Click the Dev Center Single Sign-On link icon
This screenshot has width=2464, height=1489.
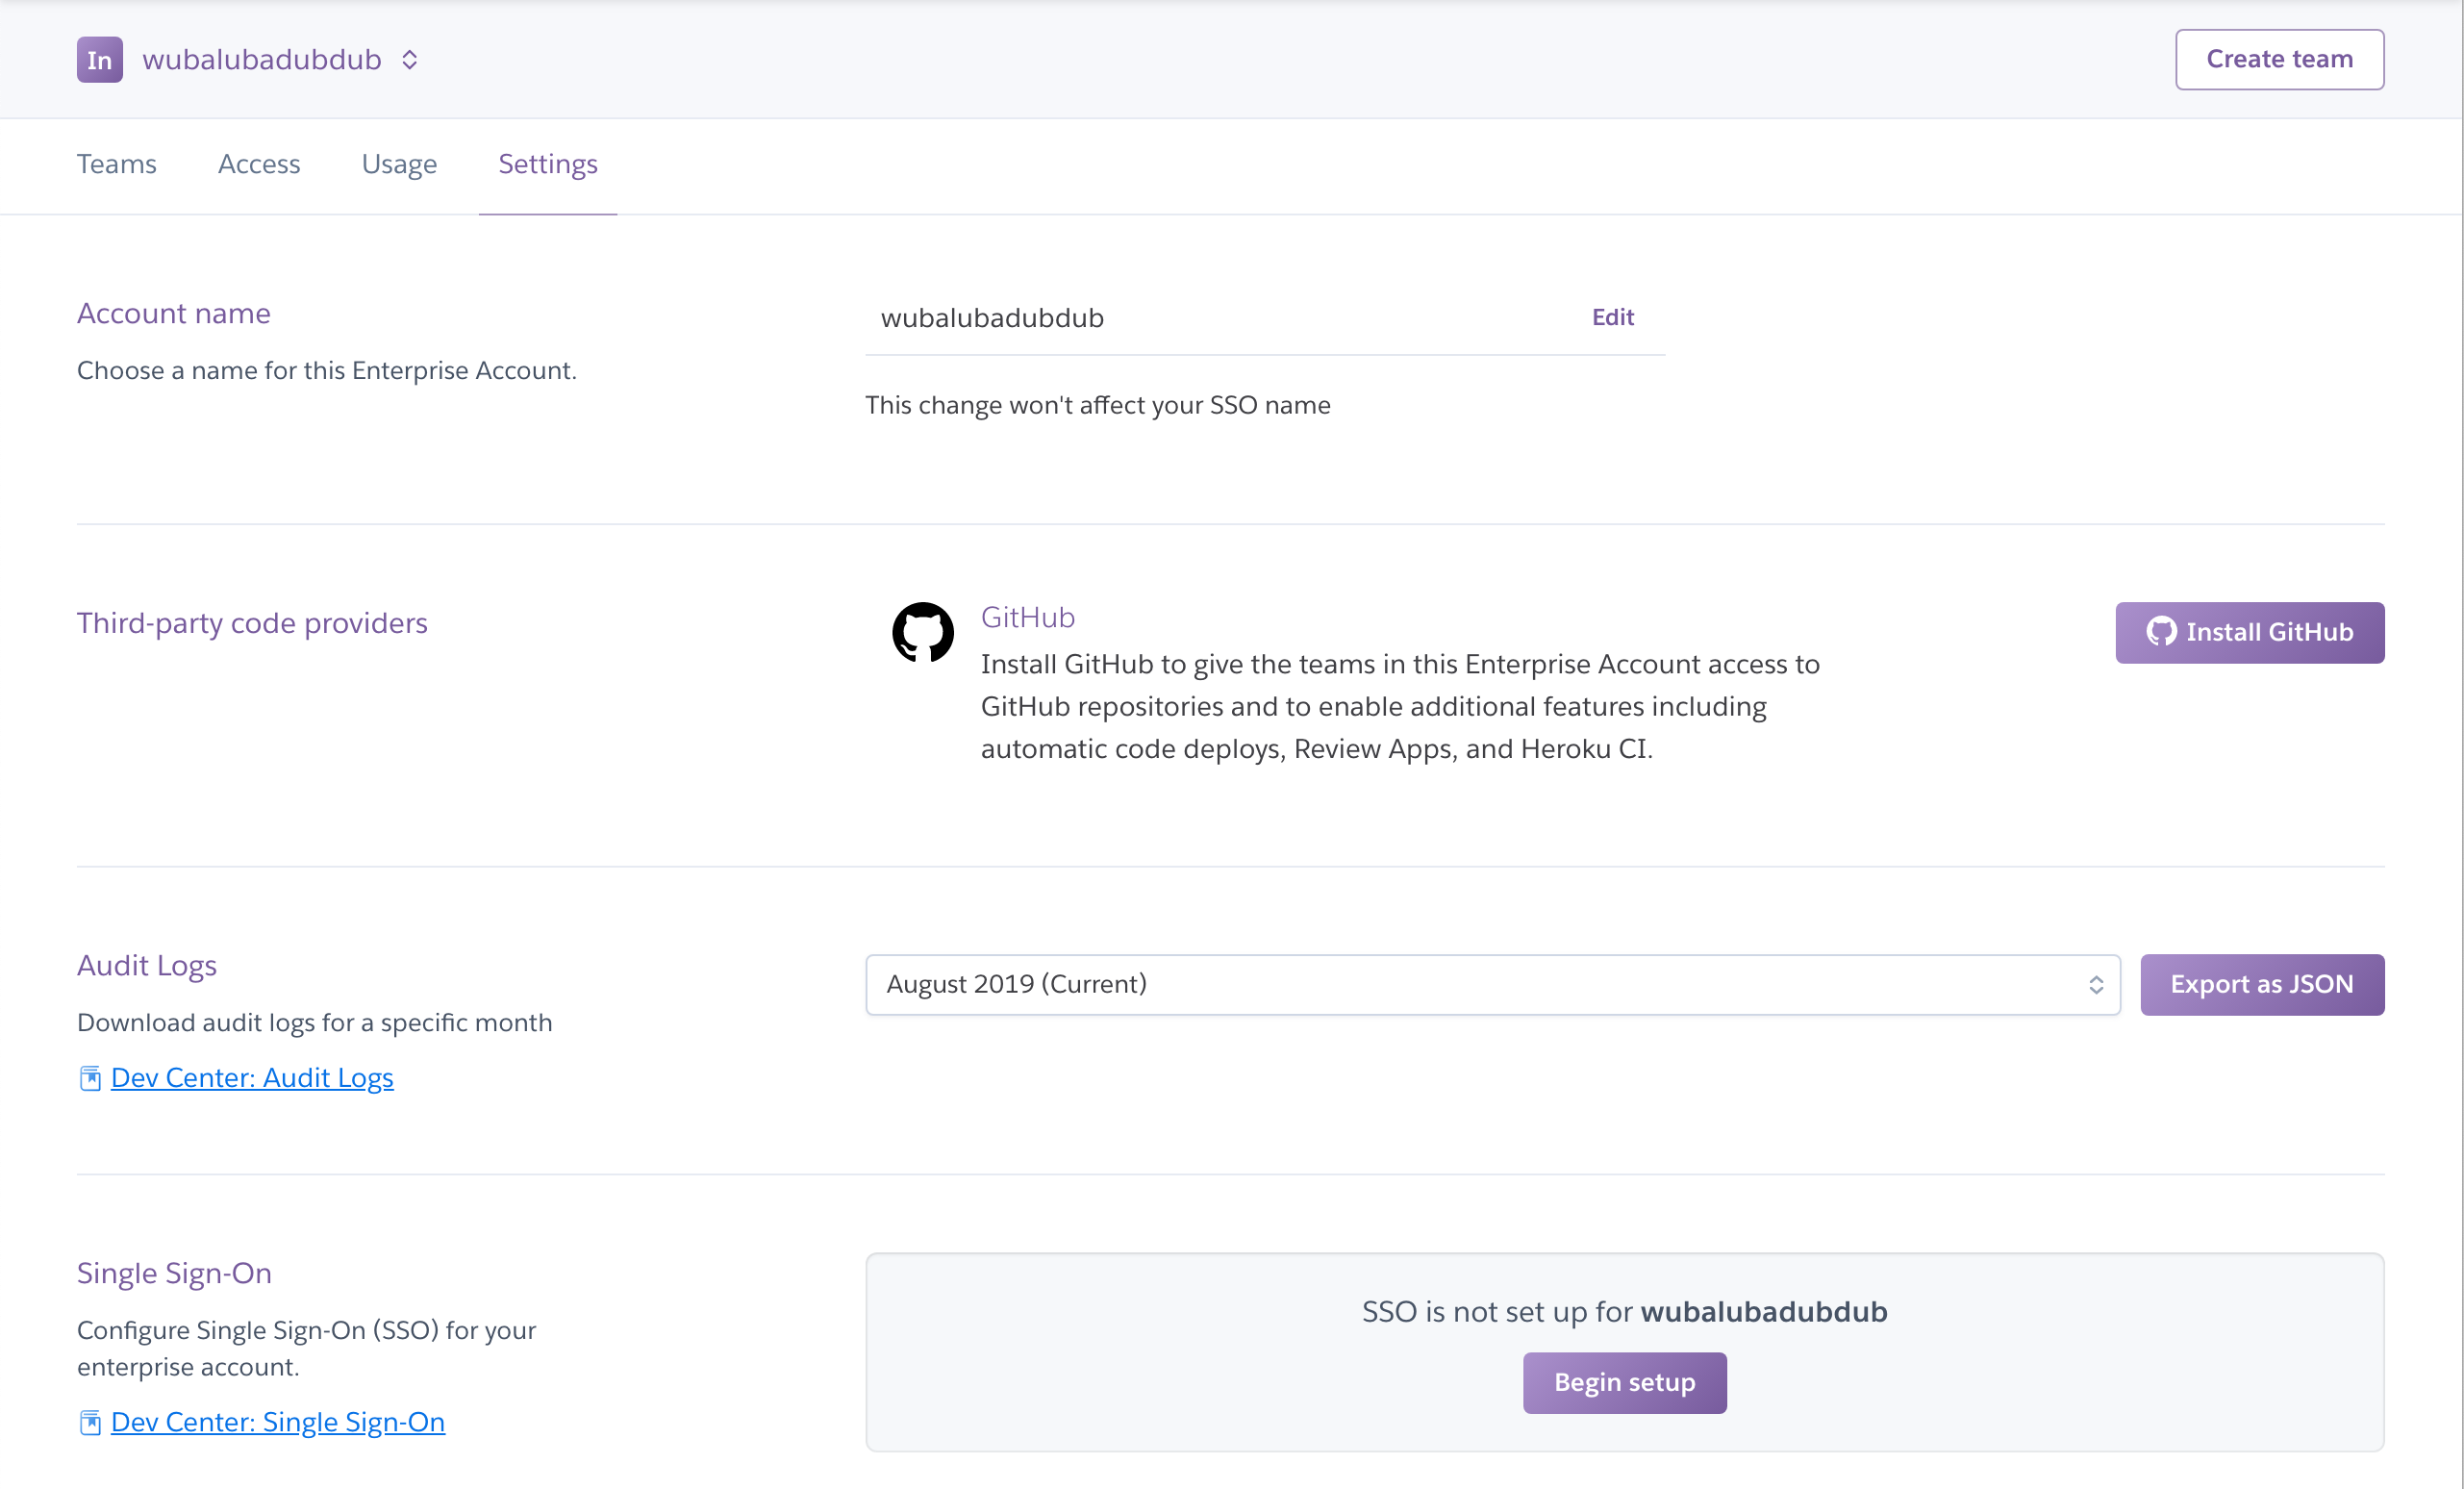(88, 1421)
